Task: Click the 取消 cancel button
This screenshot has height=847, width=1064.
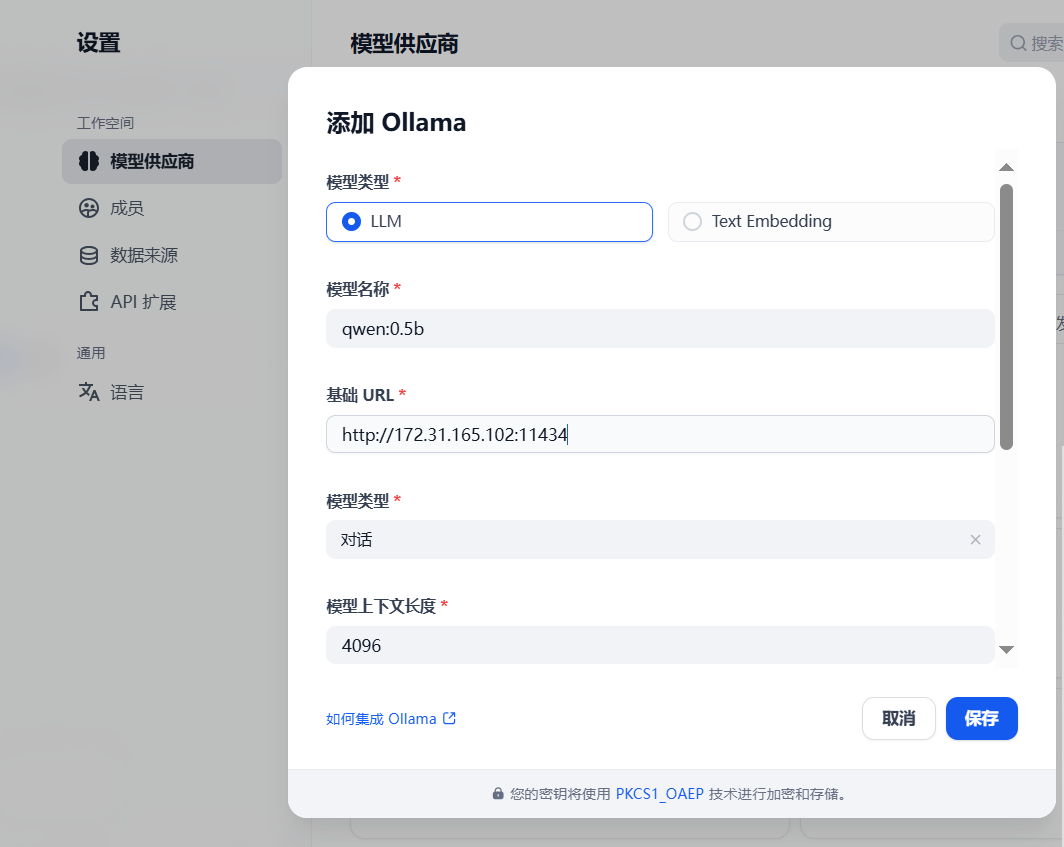Action: coord(898,718)
